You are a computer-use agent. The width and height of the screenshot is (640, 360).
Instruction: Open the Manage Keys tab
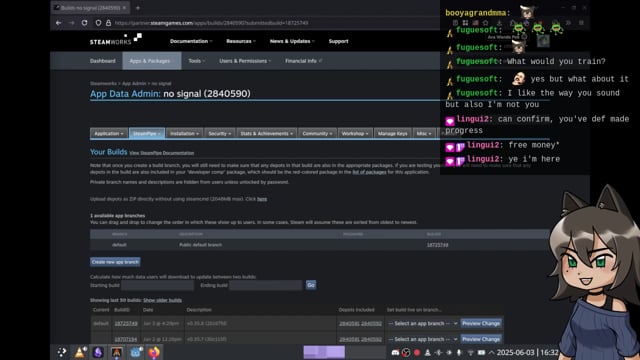[392, 133]
